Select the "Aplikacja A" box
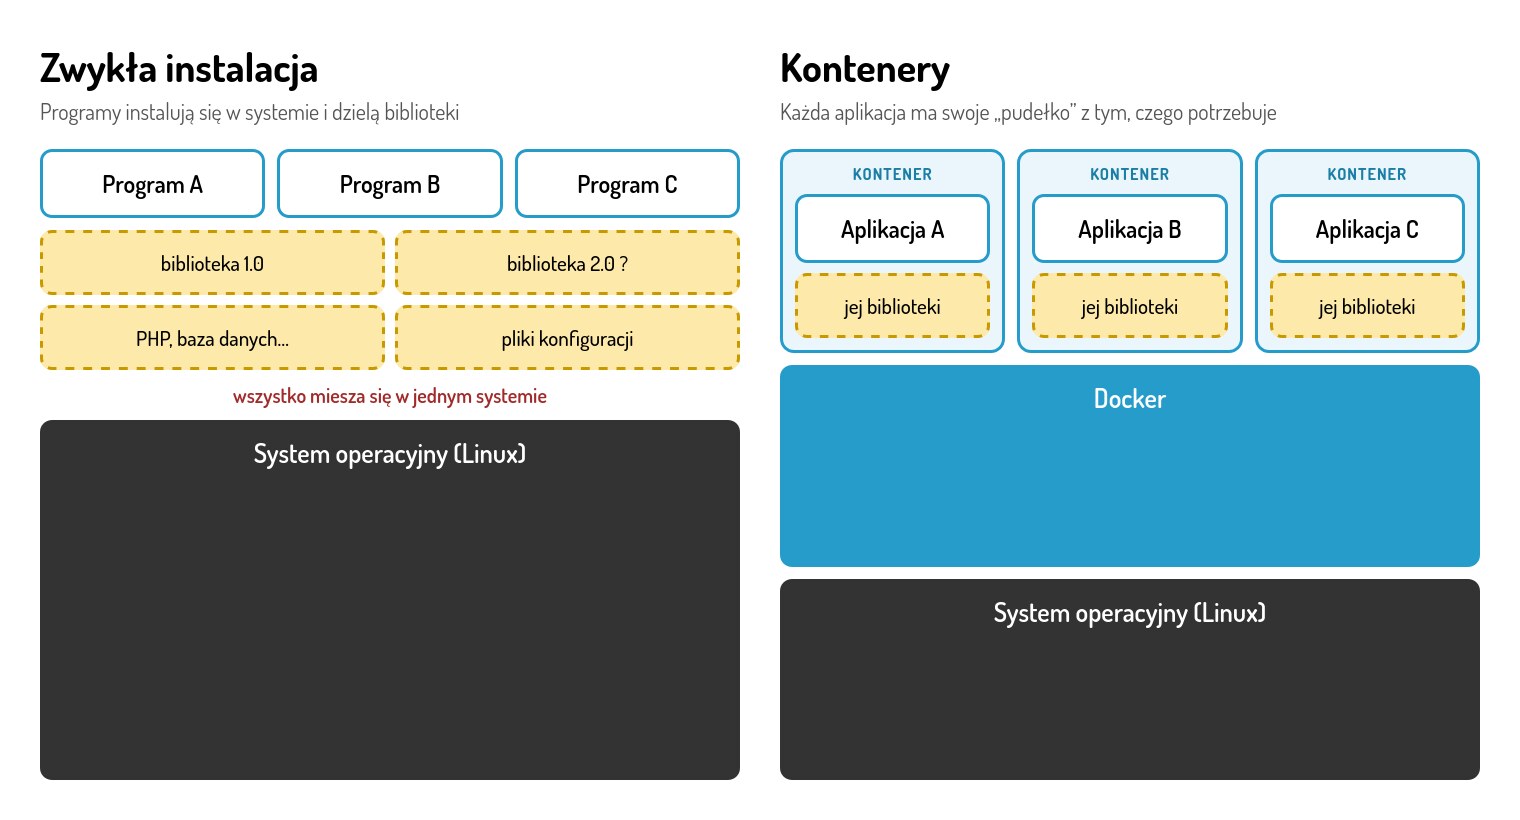1520x820 pixels. pyautogui.click(x=892, y=229)
